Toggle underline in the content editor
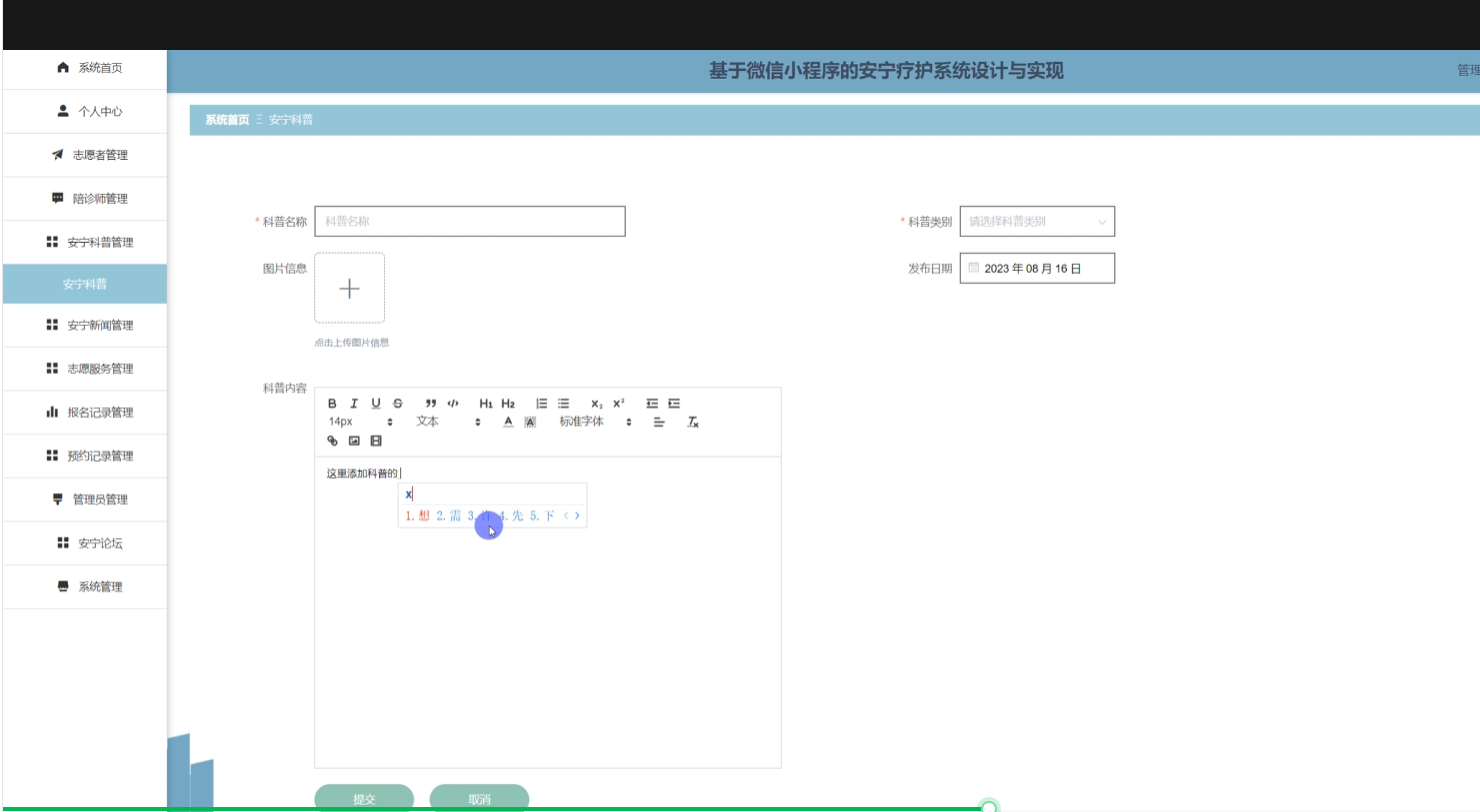 [375, 403]
